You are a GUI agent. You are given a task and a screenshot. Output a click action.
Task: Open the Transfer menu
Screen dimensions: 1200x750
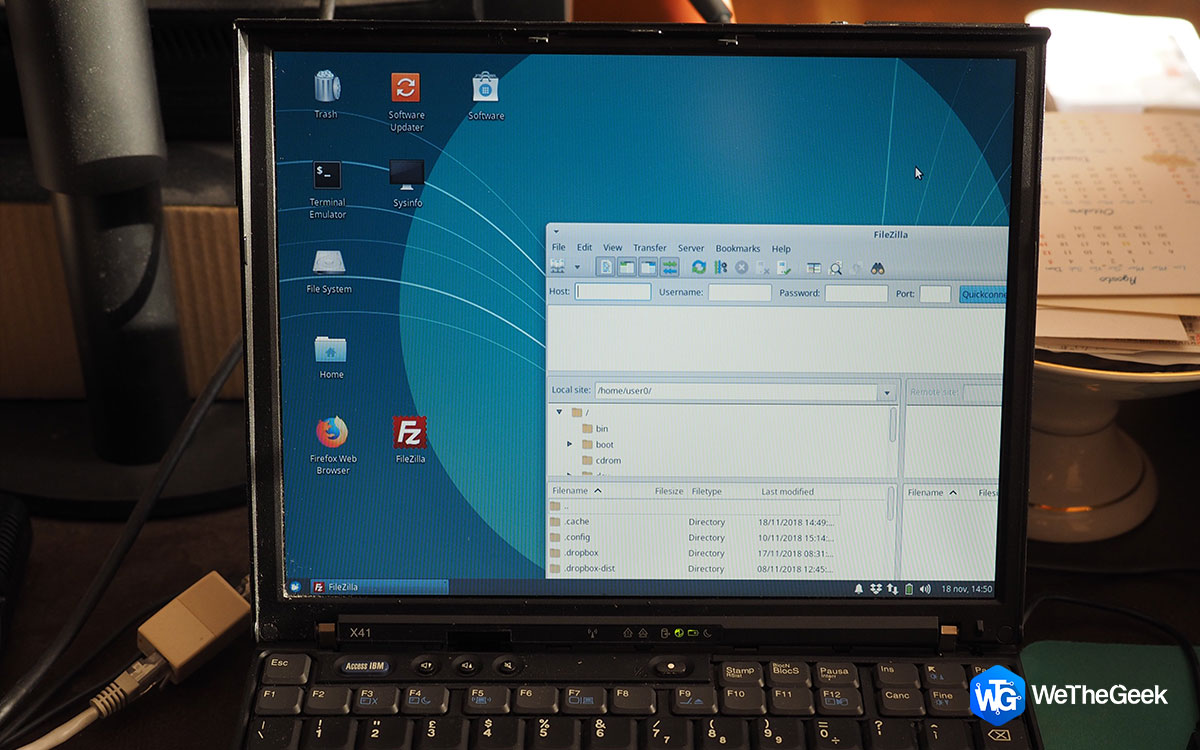click(x=650, y=248)
